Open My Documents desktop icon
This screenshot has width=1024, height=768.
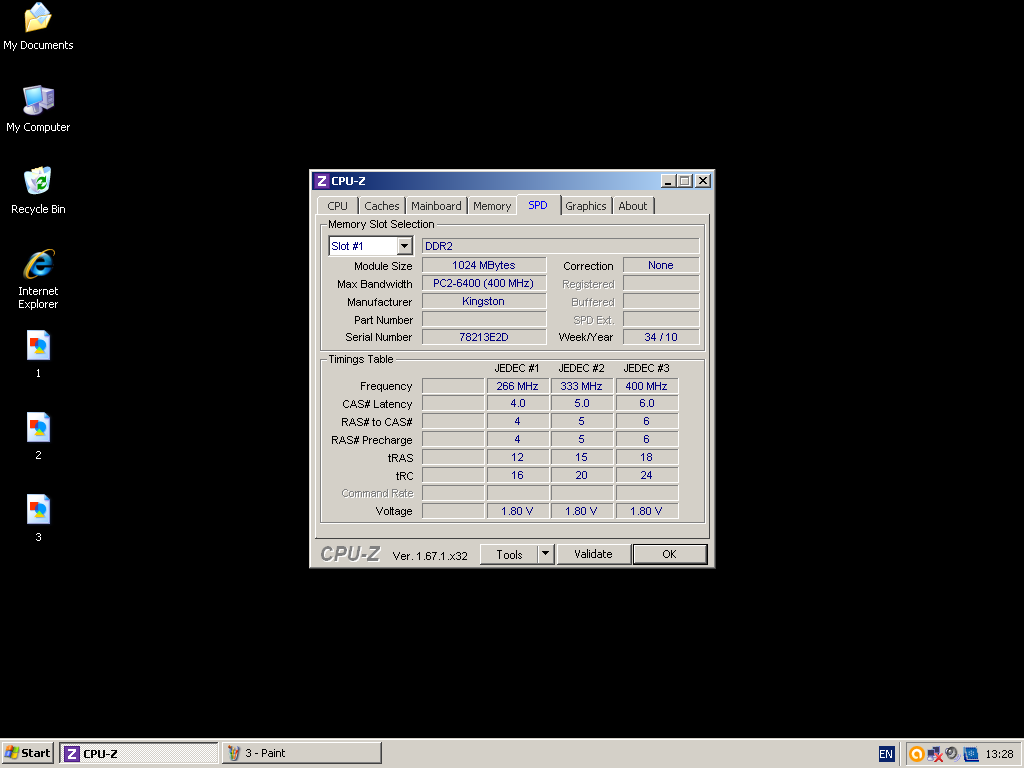click(38, 27)
